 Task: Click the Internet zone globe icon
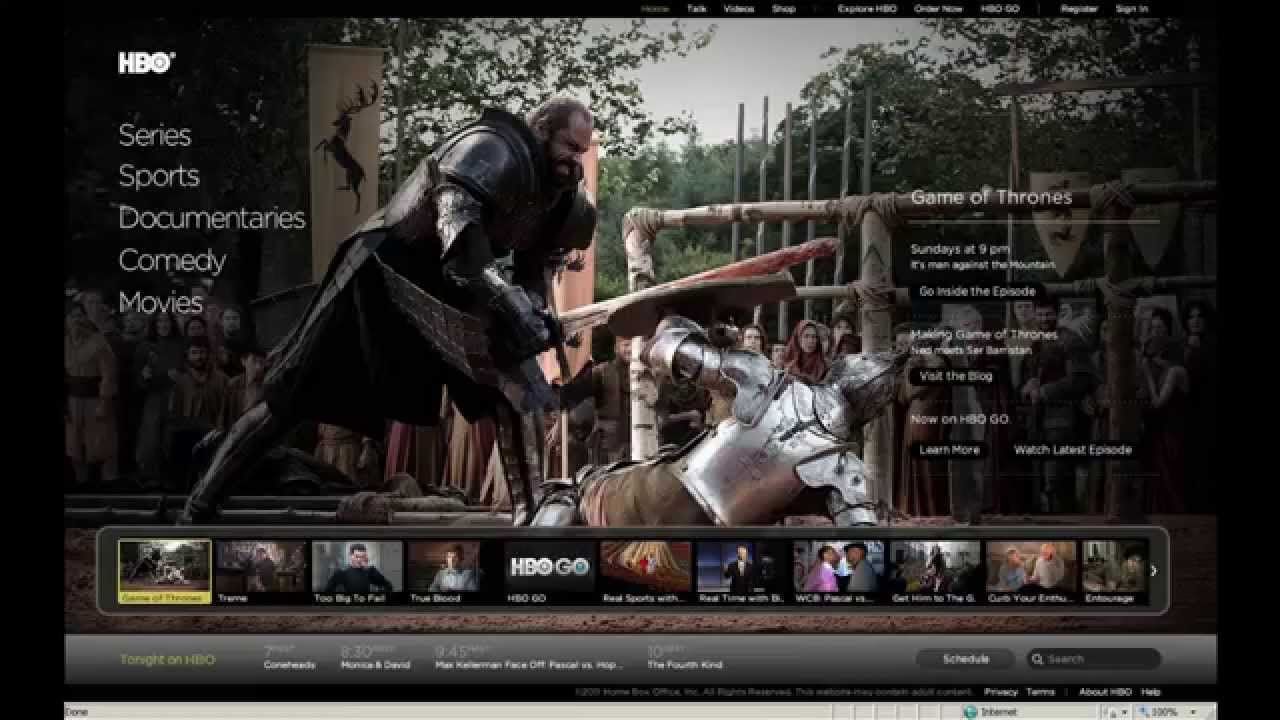pos(969,712)
